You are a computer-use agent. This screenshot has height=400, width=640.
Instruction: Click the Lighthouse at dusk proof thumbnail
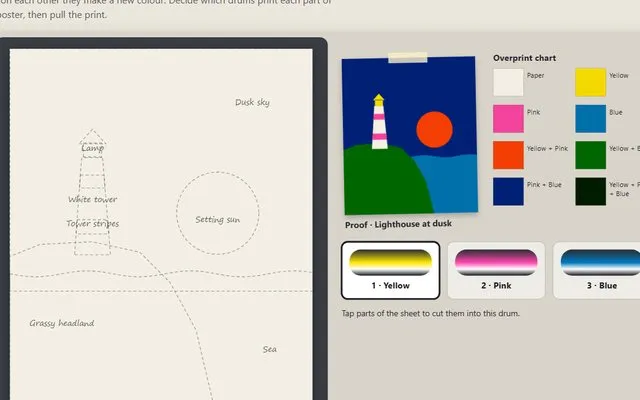pyautogui.click(x=410, y=136)
